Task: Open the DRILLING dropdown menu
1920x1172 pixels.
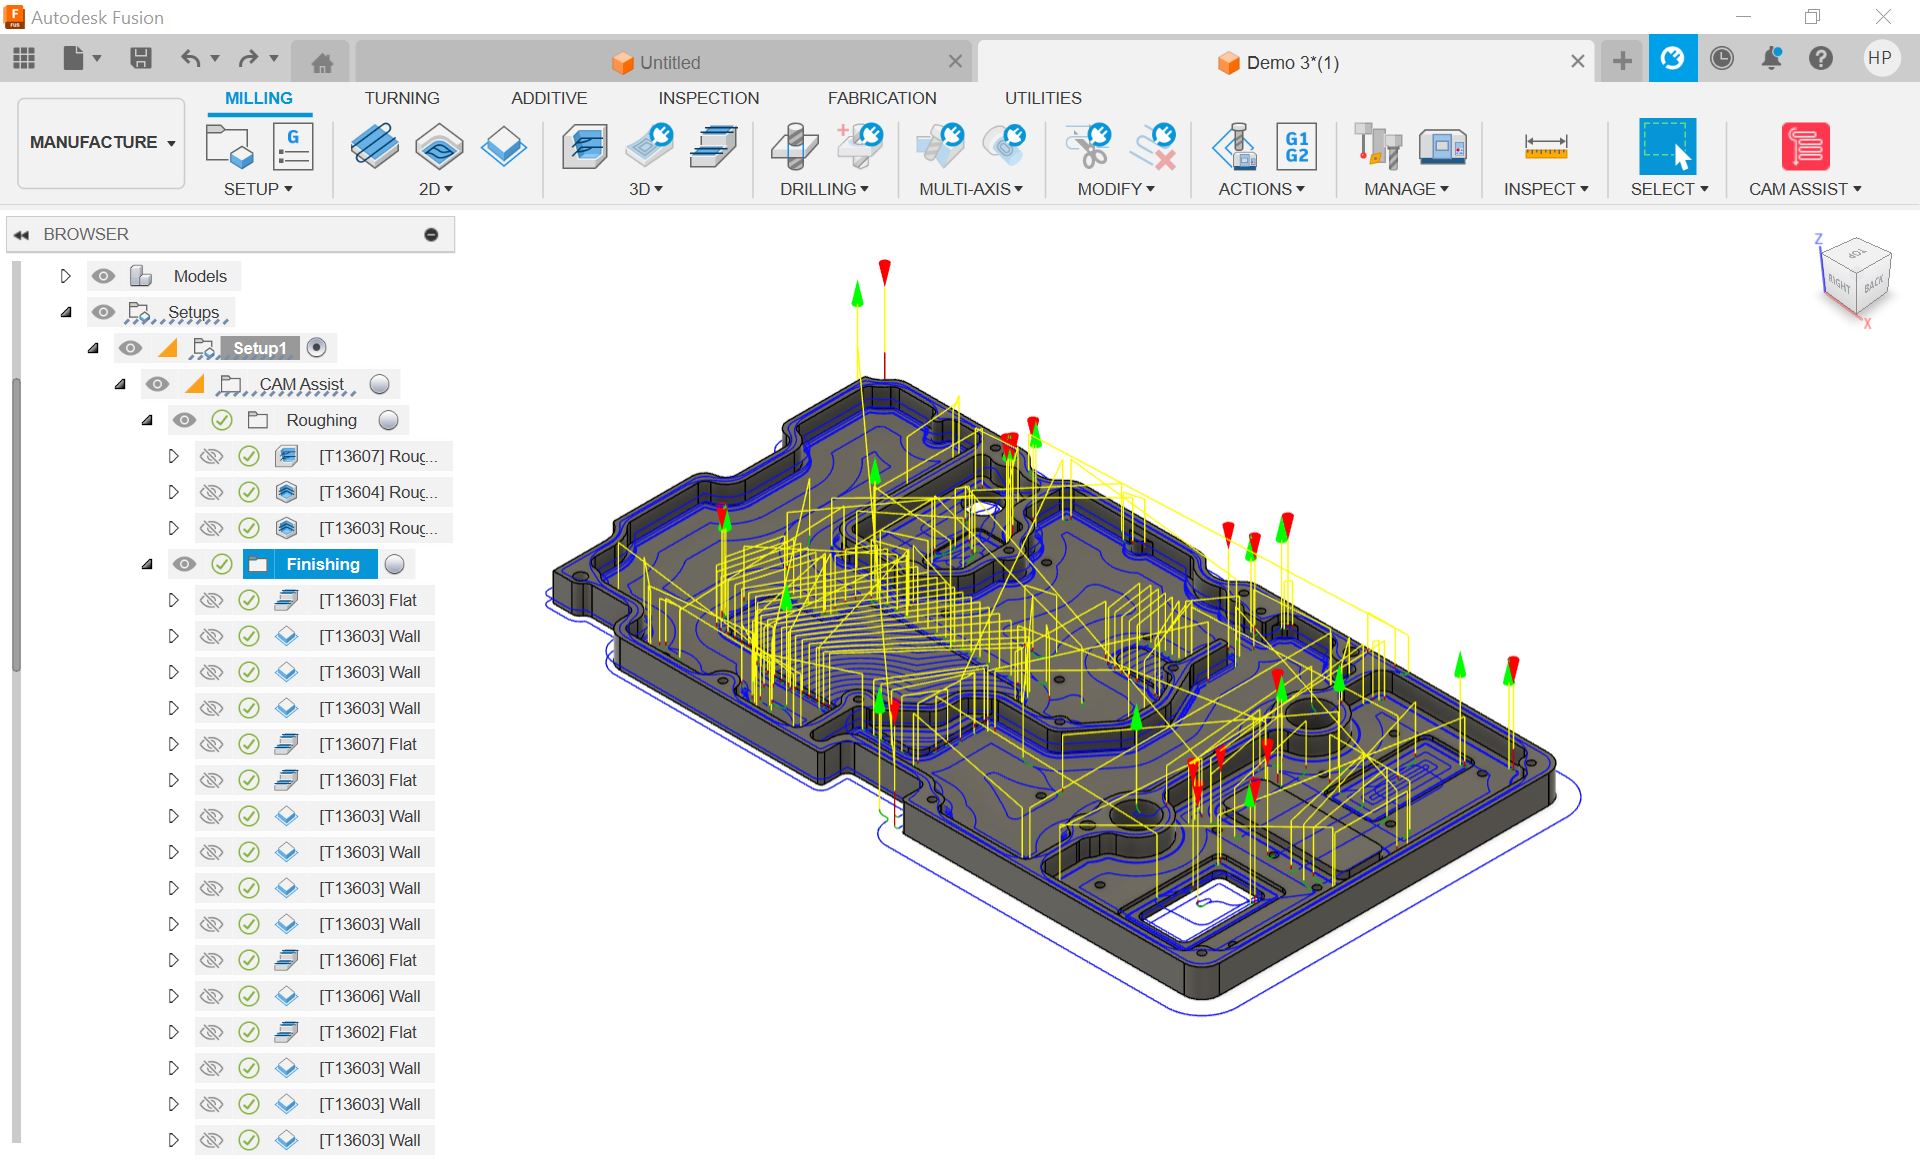Action: [824, 189]
